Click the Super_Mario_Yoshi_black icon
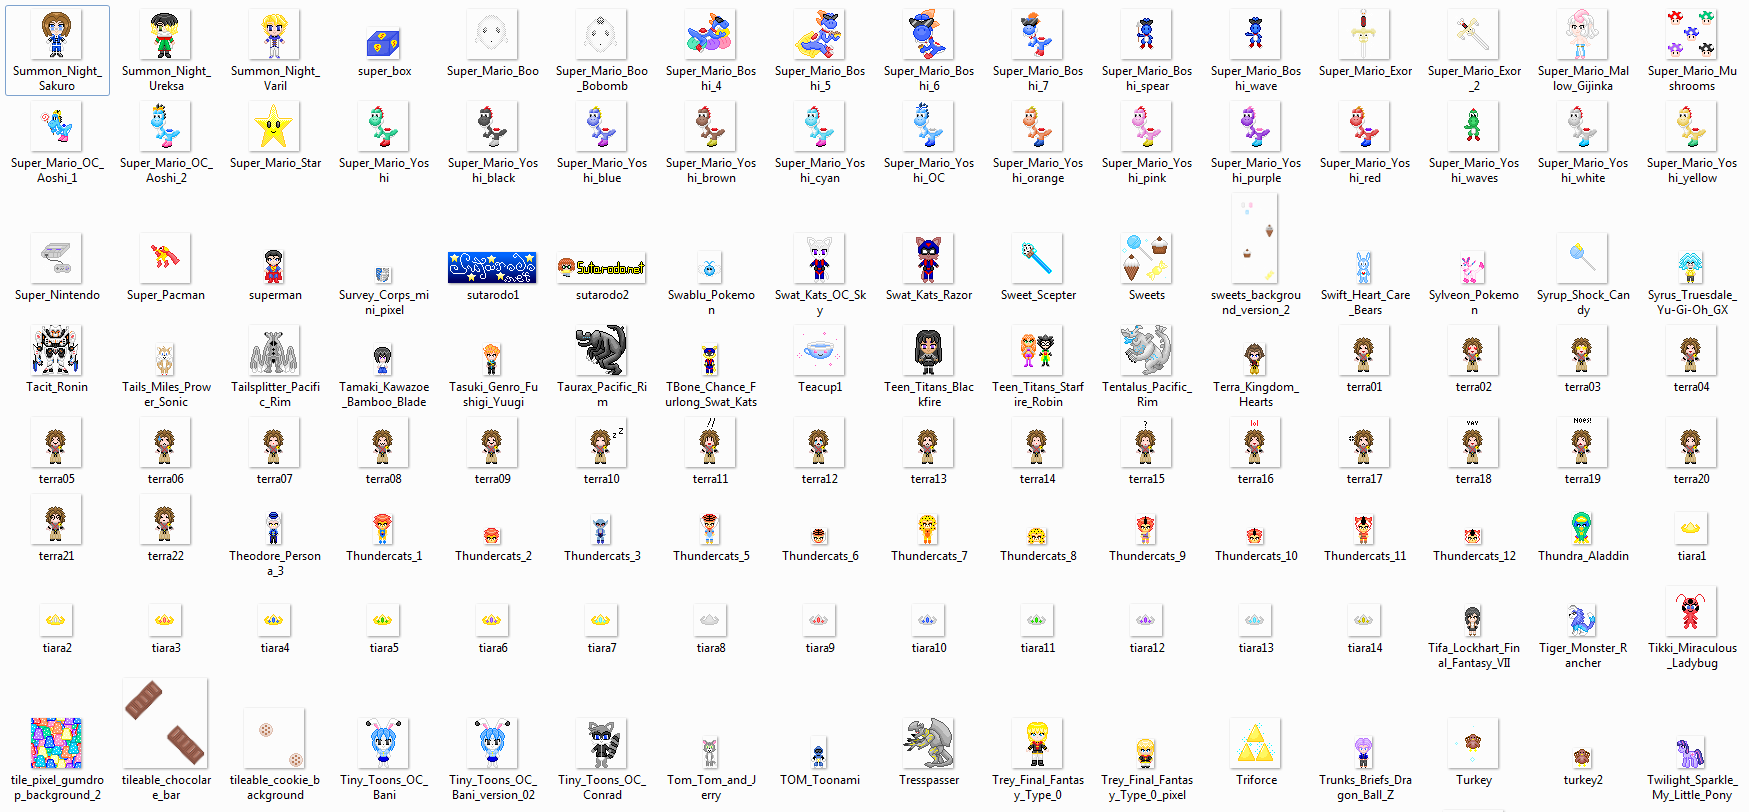 click(x=493, y=126)
